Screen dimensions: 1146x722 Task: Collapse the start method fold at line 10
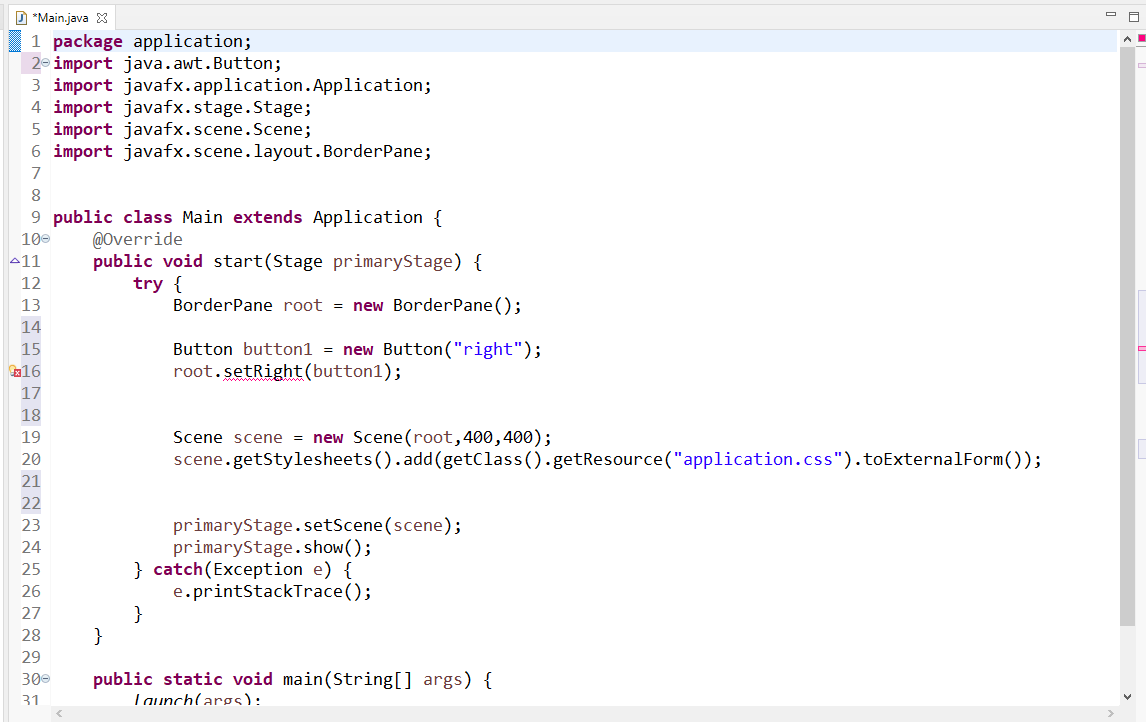(x=45, y=238)
